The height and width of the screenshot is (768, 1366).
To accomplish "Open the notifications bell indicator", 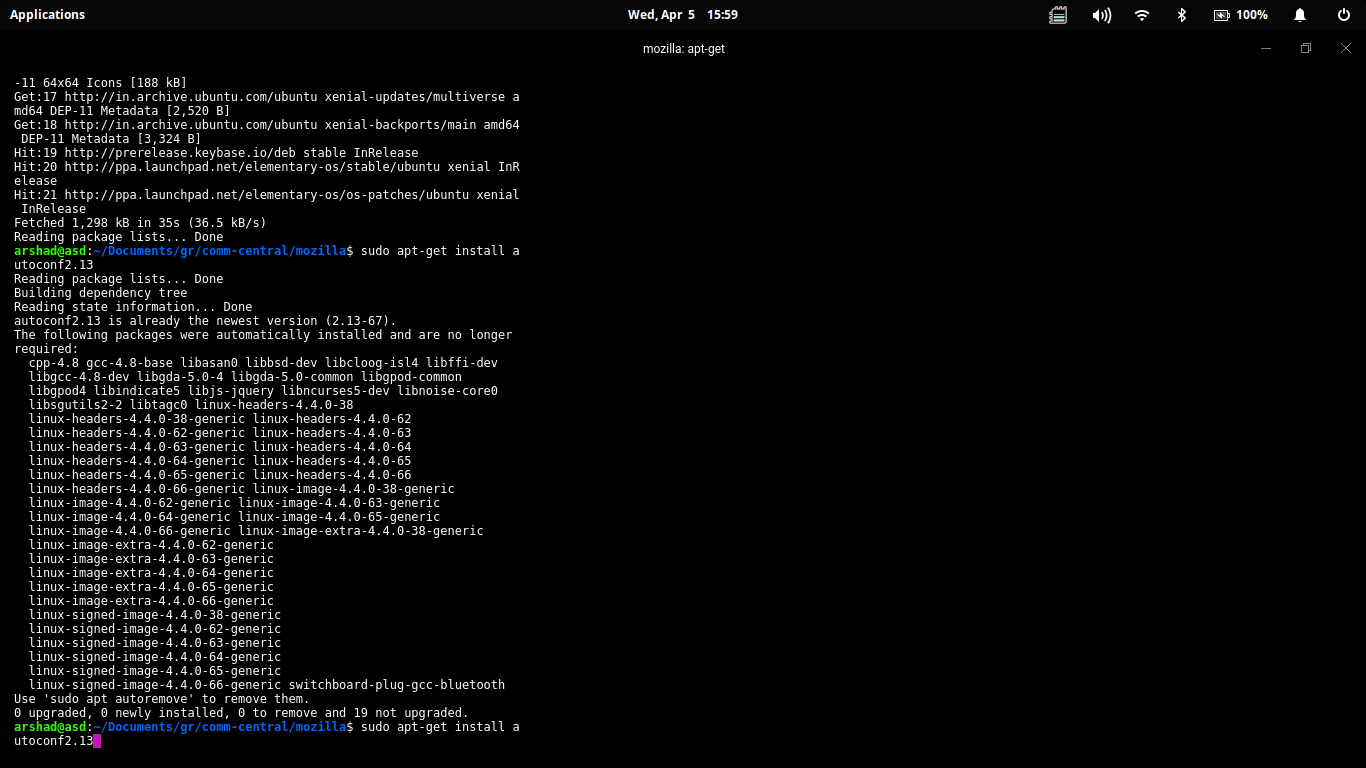I will 1300,15.
